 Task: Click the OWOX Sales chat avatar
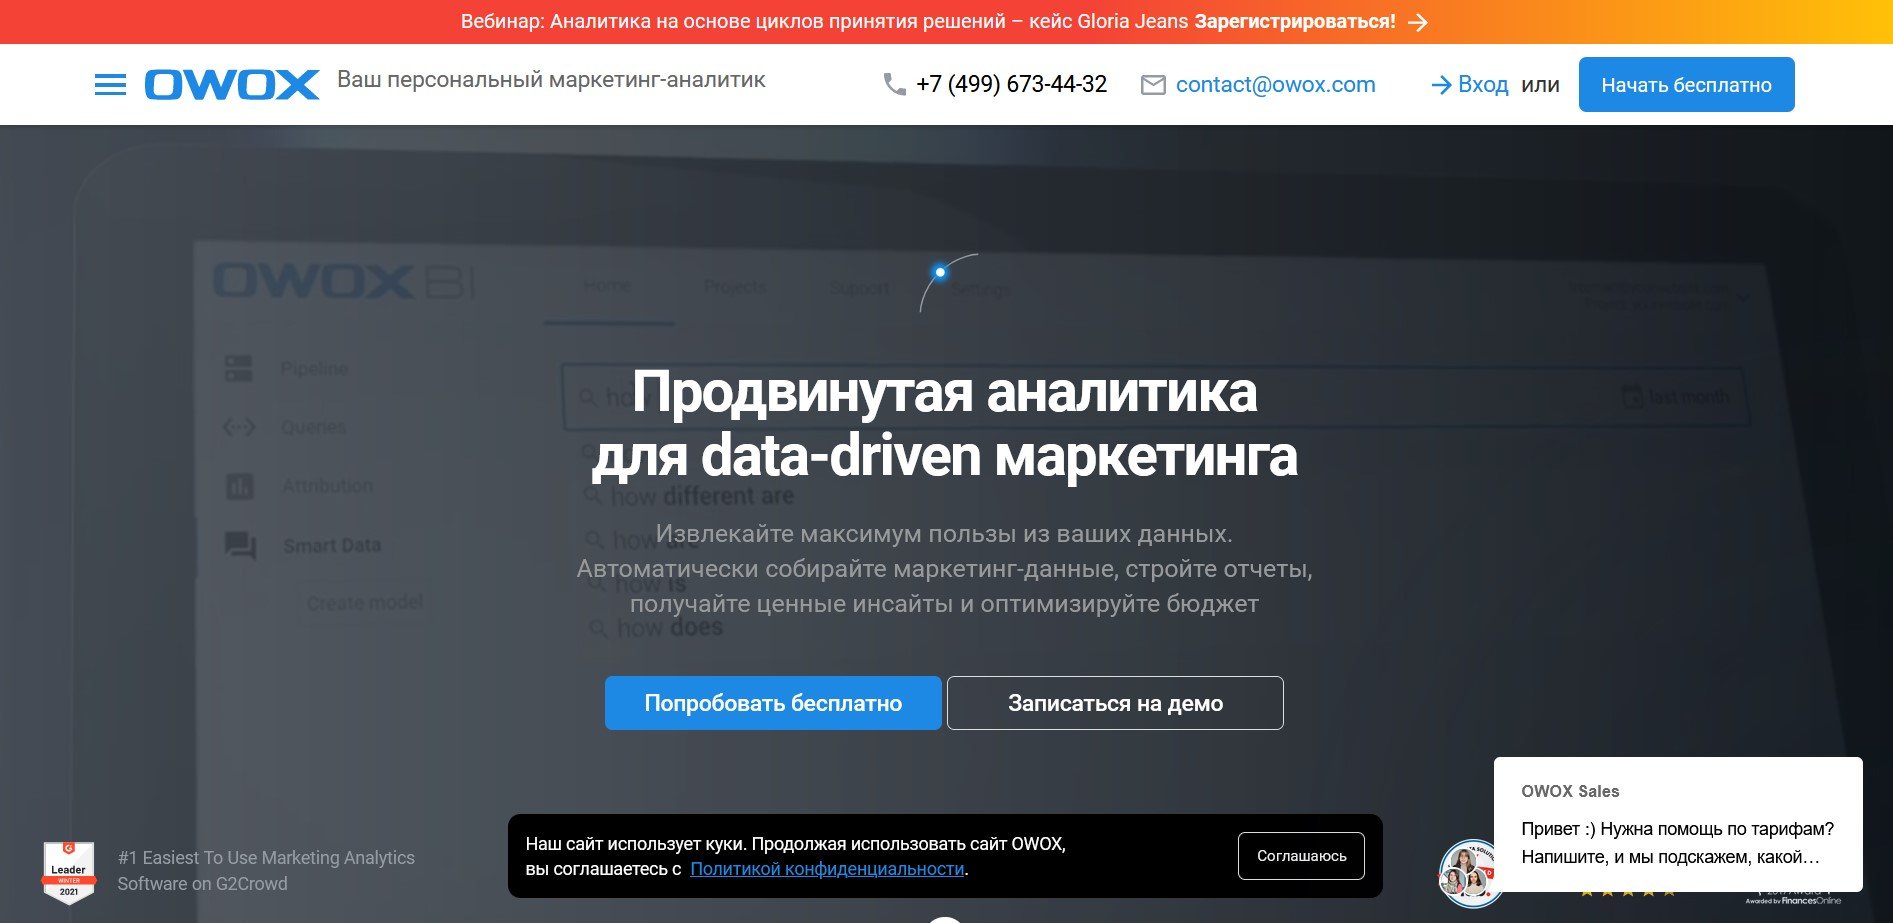pos(1469,872)
